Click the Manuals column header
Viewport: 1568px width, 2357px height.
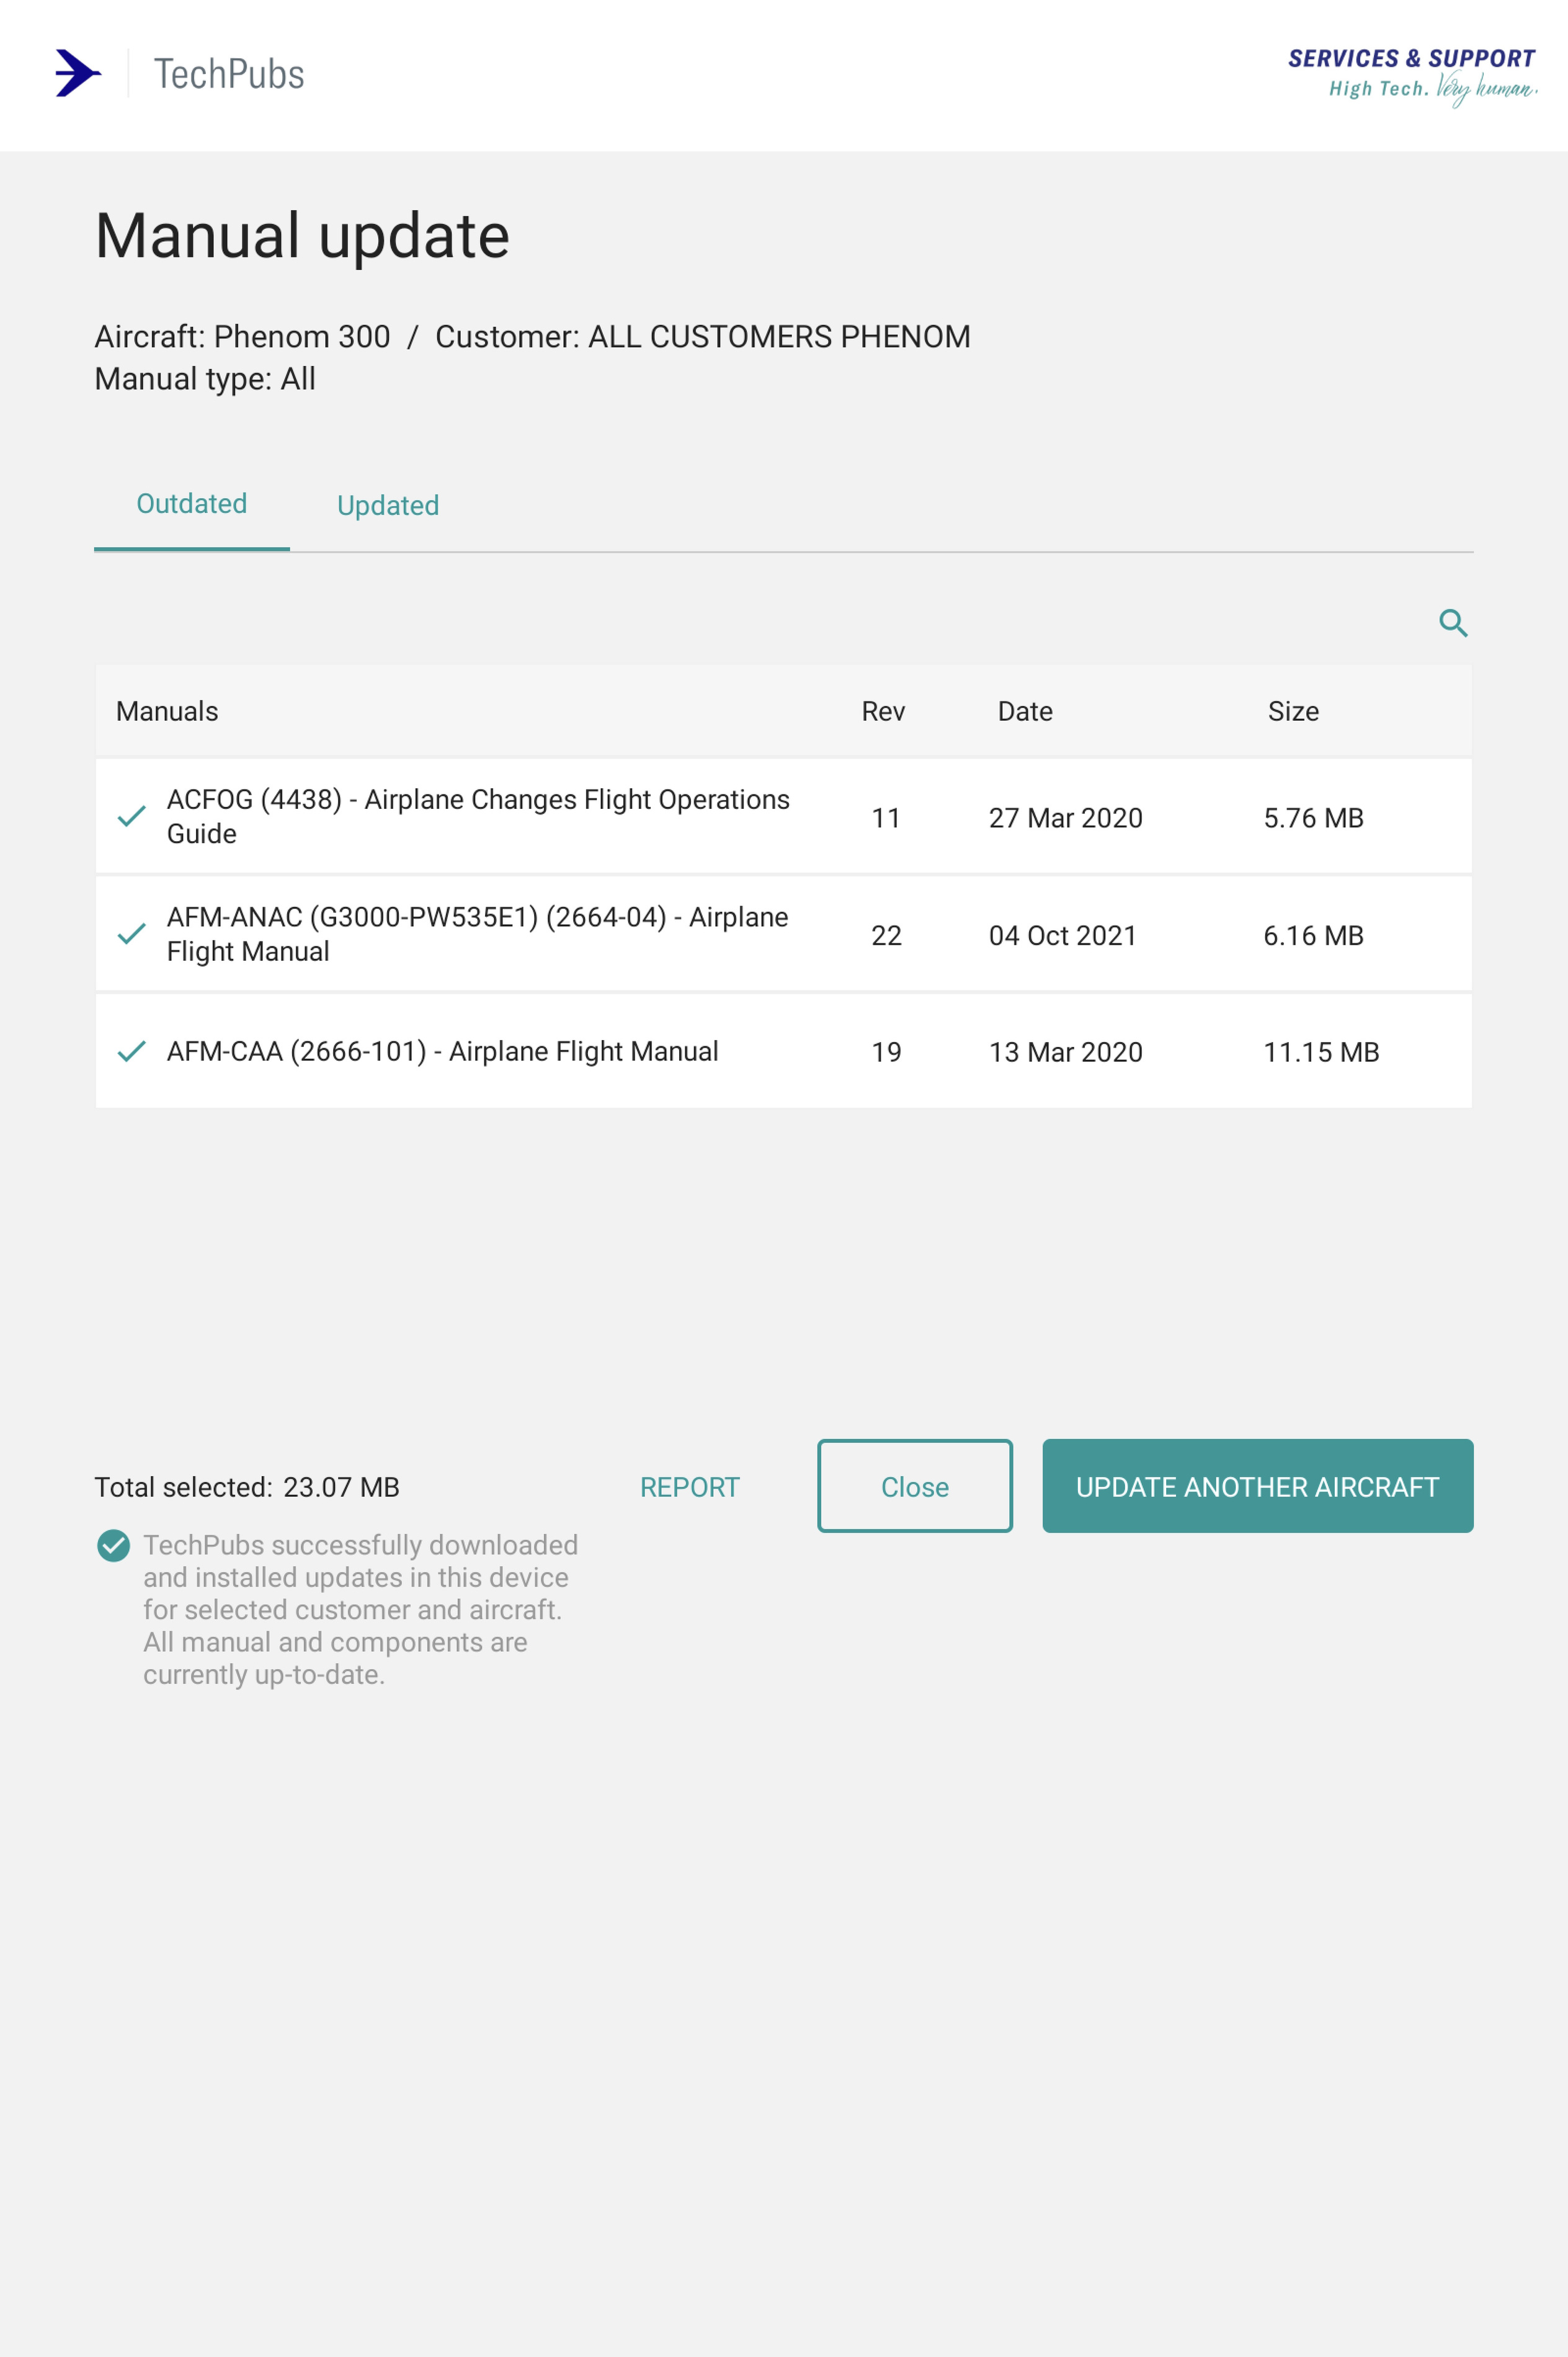click(x=167, y=711)
